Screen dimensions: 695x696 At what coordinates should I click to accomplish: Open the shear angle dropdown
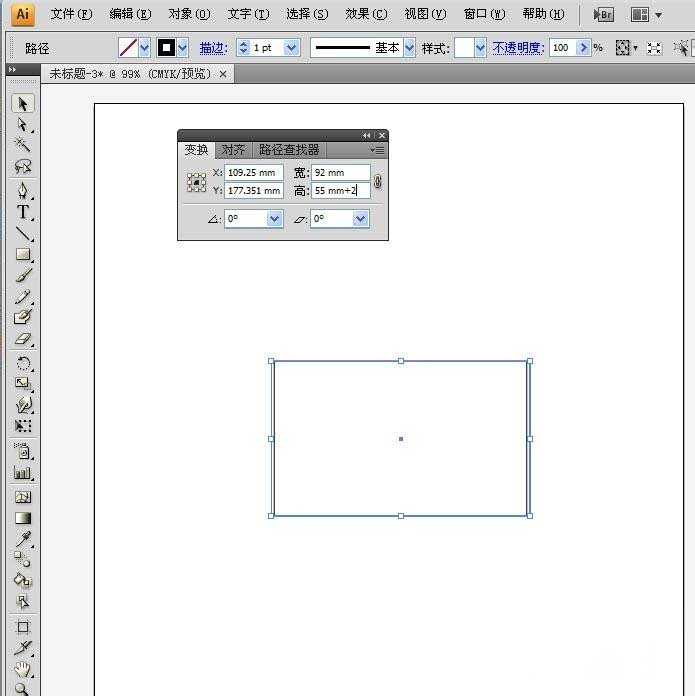(361, 219)
